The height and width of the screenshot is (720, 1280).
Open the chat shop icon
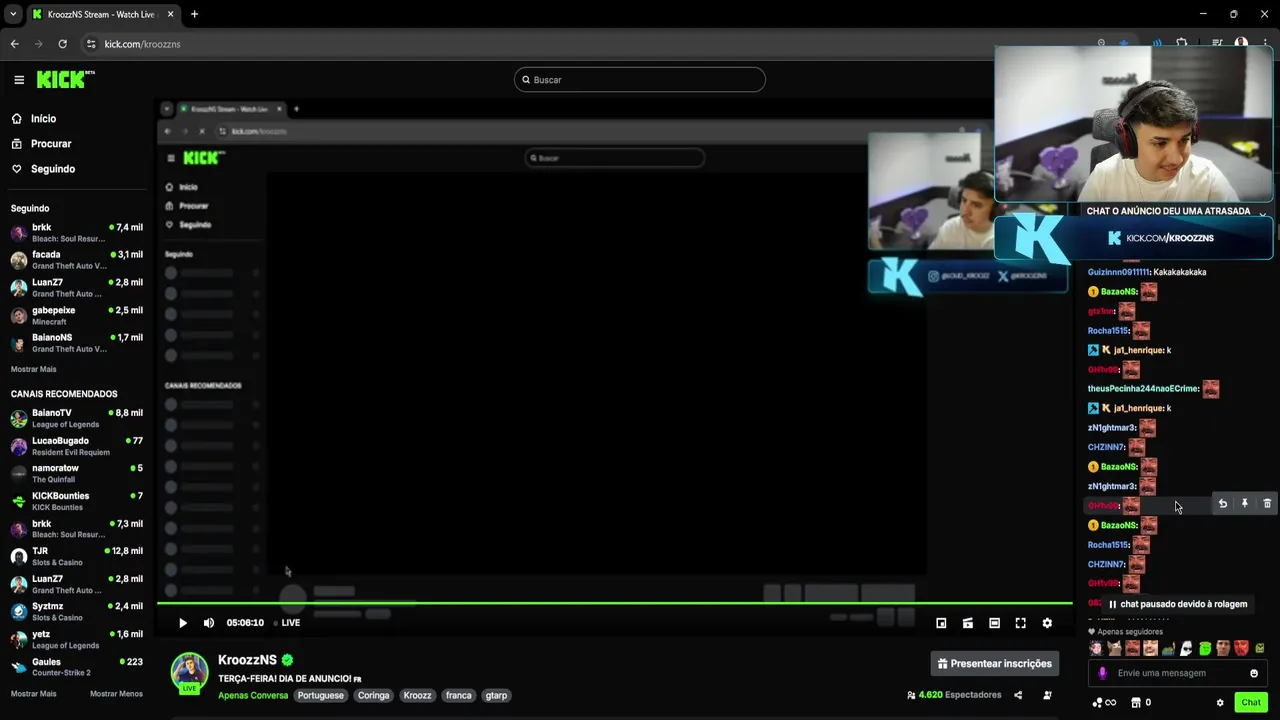click(x=1135, y=703)
